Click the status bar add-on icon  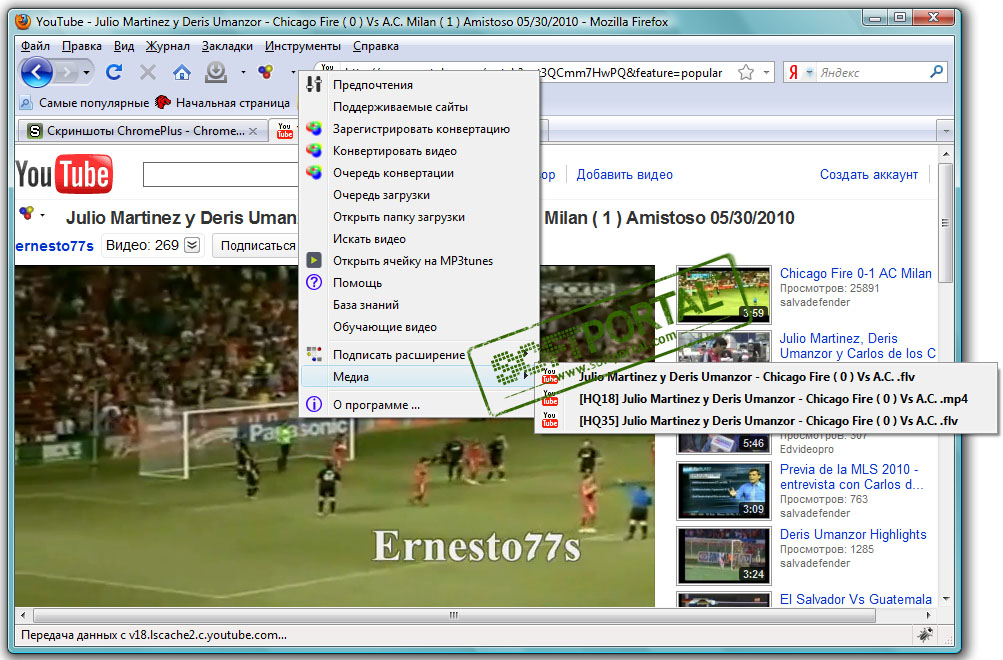point(924,634)
